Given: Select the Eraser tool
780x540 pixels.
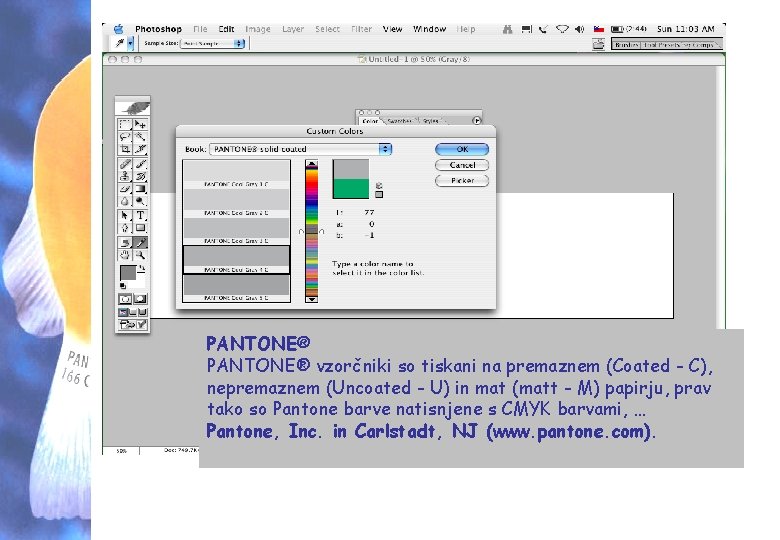Looking at the screenshot, I should [x=125, y=189].
